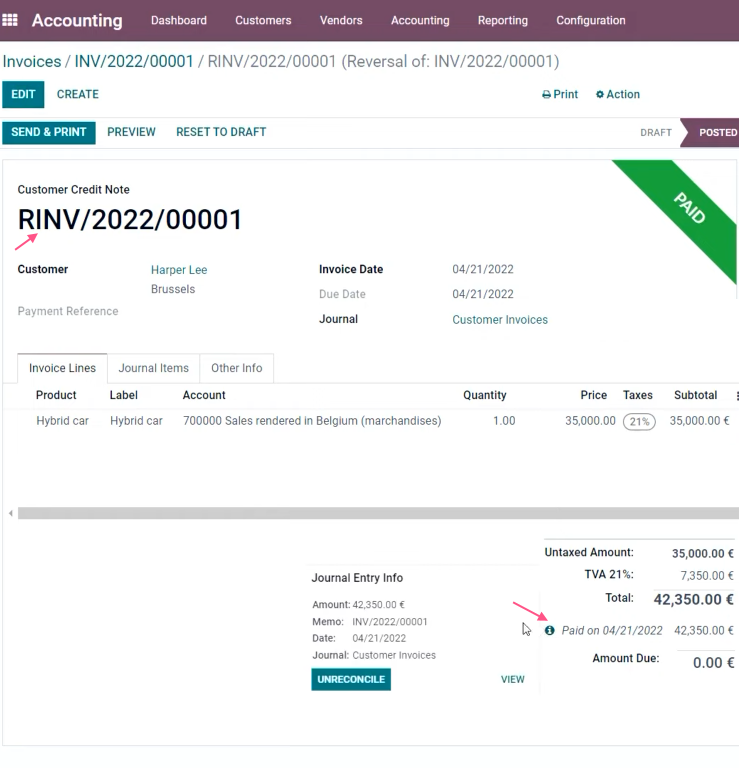The width and height of the screenshot is (739, 768).
Task: Click the Paid on 04/21/2022 text
Action: tap(612, 631)
